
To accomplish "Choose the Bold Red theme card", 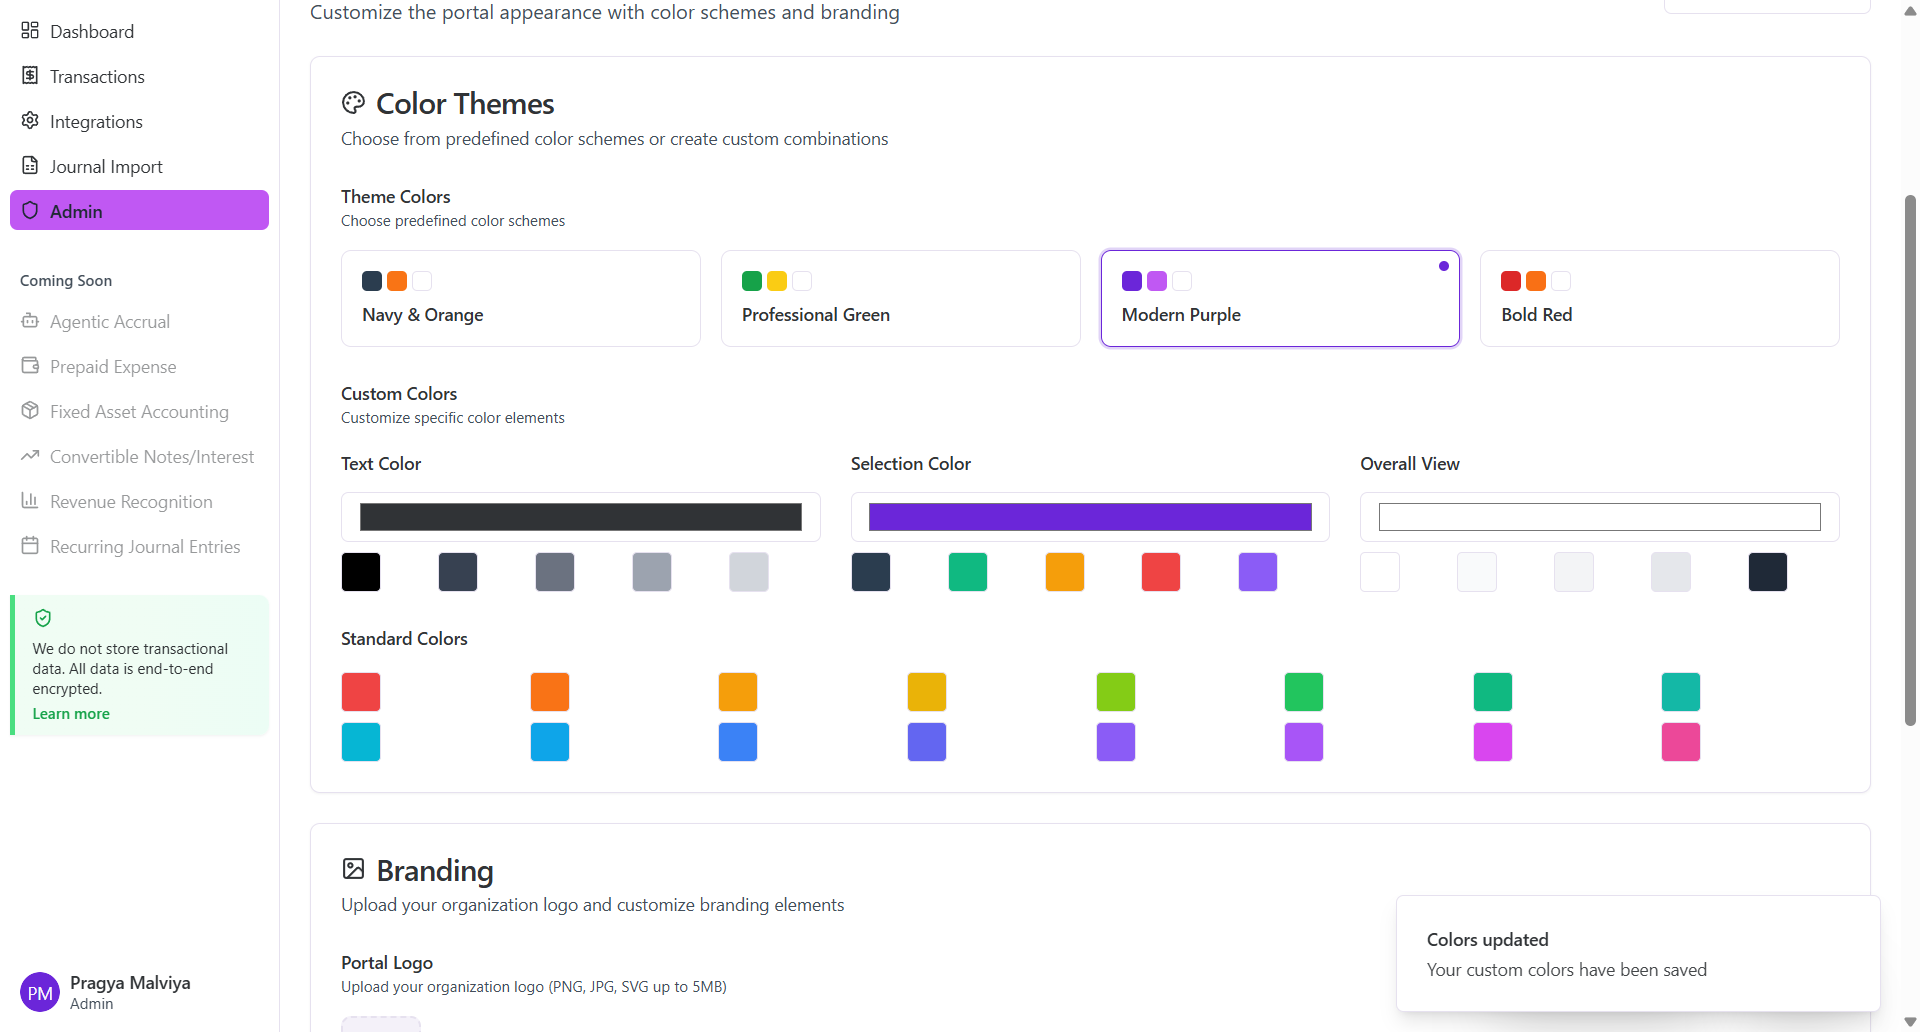I will (x=1659, y=299).
